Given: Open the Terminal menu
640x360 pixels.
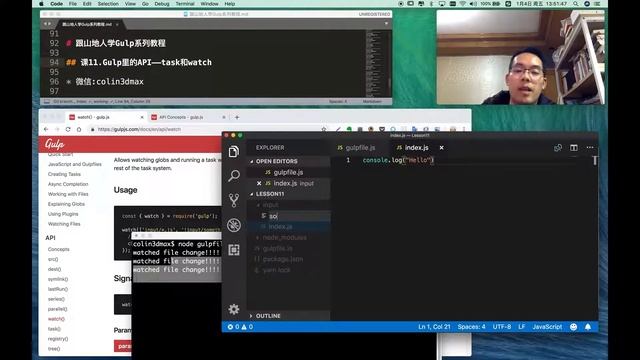Looking at the screenshot, I should coord(185,4).
